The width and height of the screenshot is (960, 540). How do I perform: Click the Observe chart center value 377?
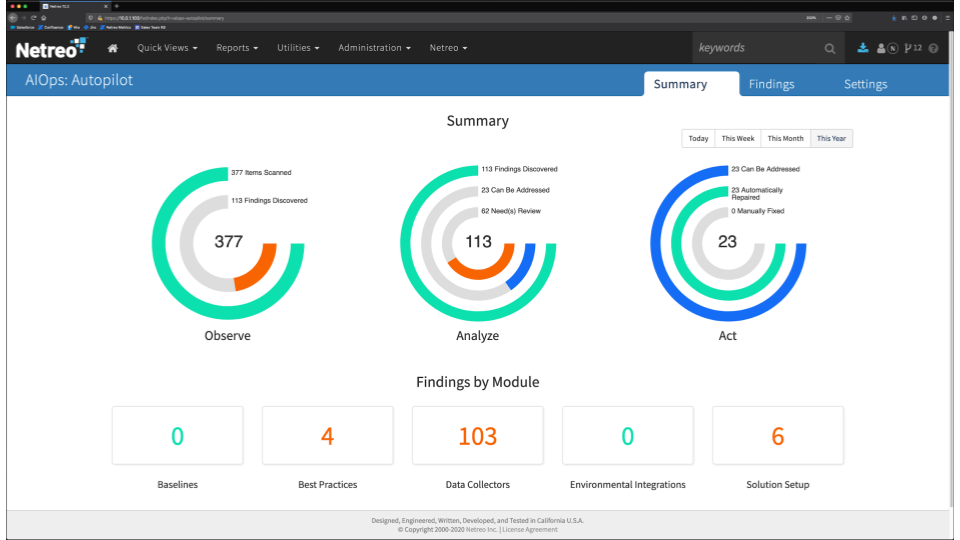pos(228,241)
